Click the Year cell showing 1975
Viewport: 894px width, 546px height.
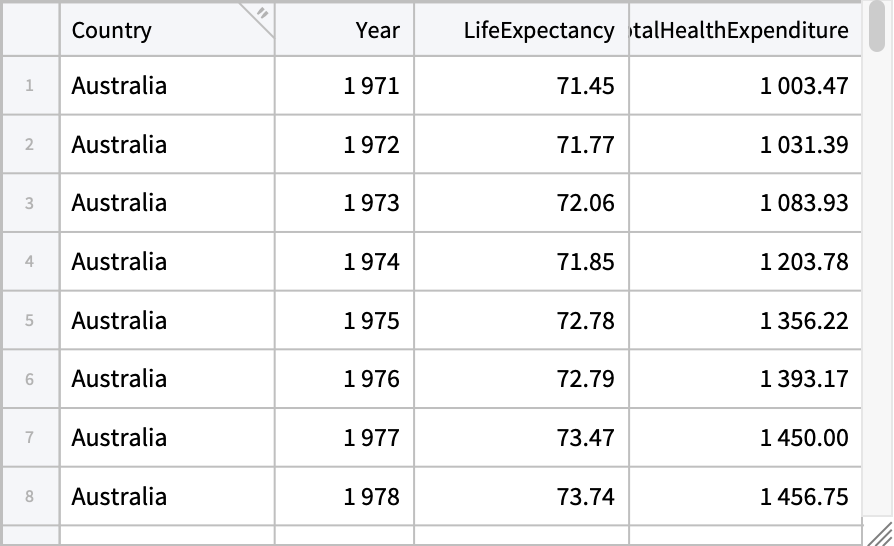point(344,321)
